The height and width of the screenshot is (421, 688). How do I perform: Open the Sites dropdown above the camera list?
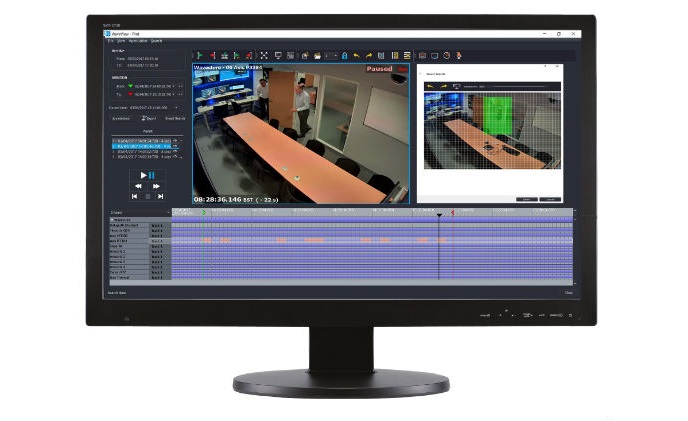(x=140, y=212)
